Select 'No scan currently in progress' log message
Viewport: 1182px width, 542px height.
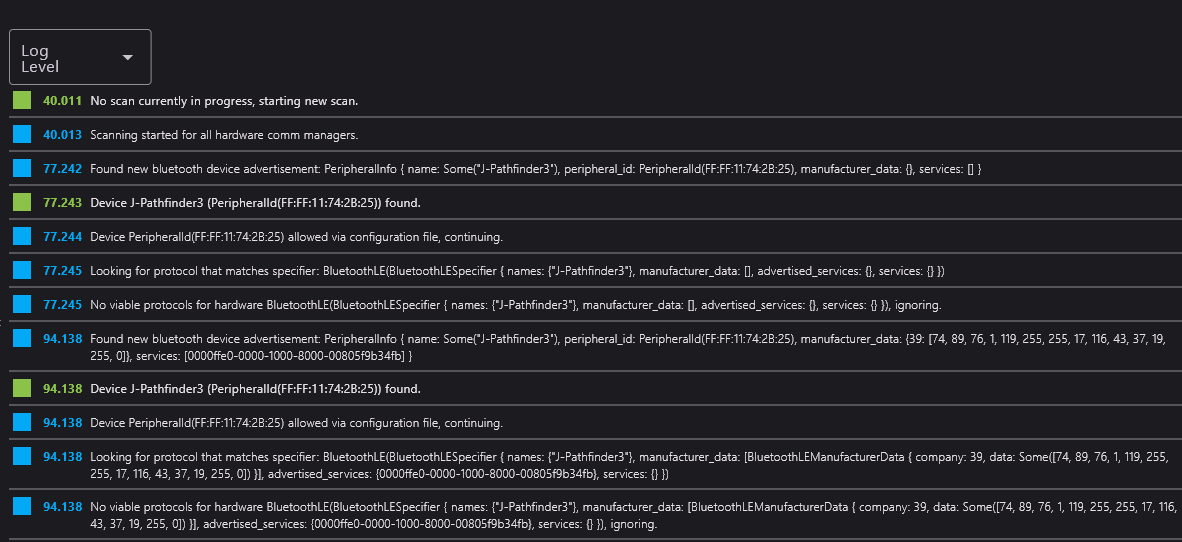224,101
